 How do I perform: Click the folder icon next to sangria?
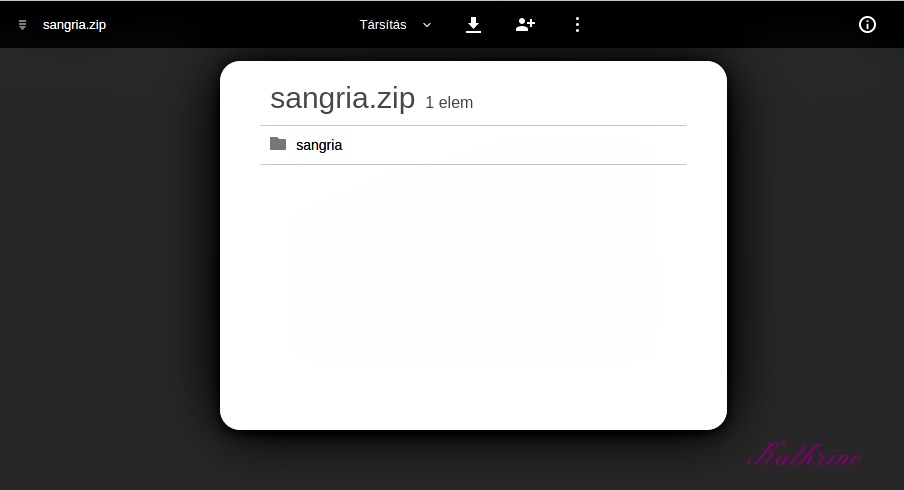coord(278,144)
